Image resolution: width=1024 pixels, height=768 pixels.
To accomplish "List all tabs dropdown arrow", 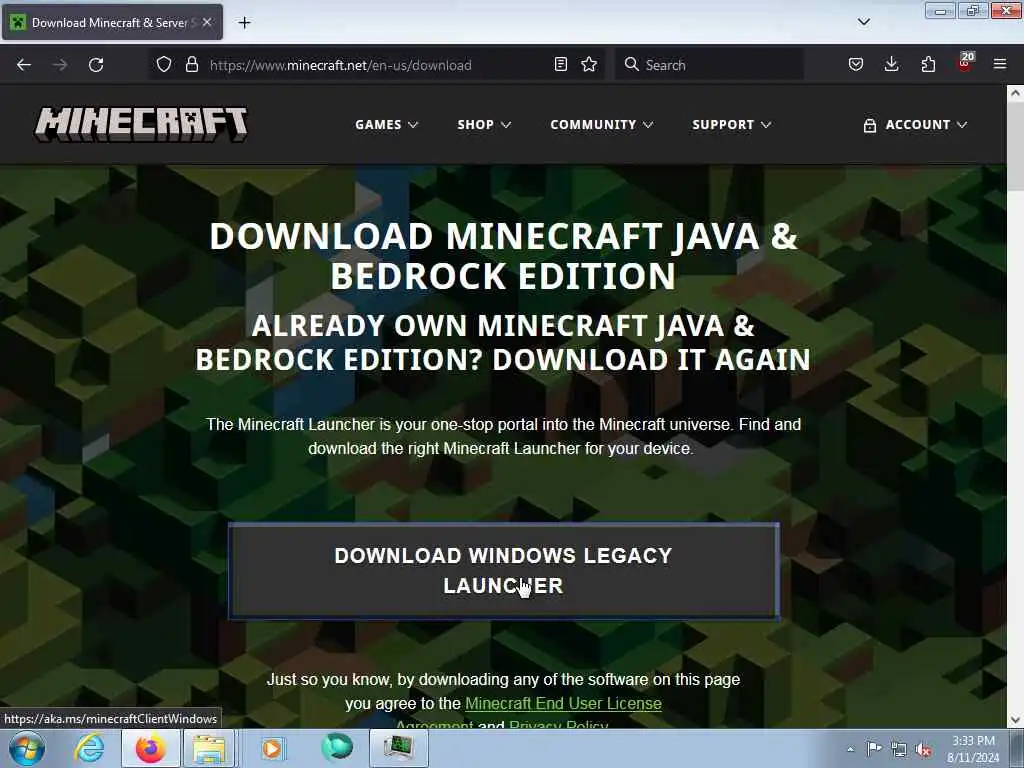I will 863,22.
